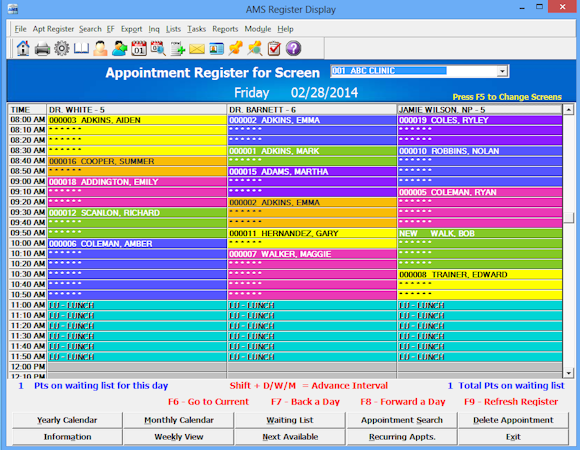580x450 pixels.
Task: Click the Next Available button
Action: (x=290, y=437)
